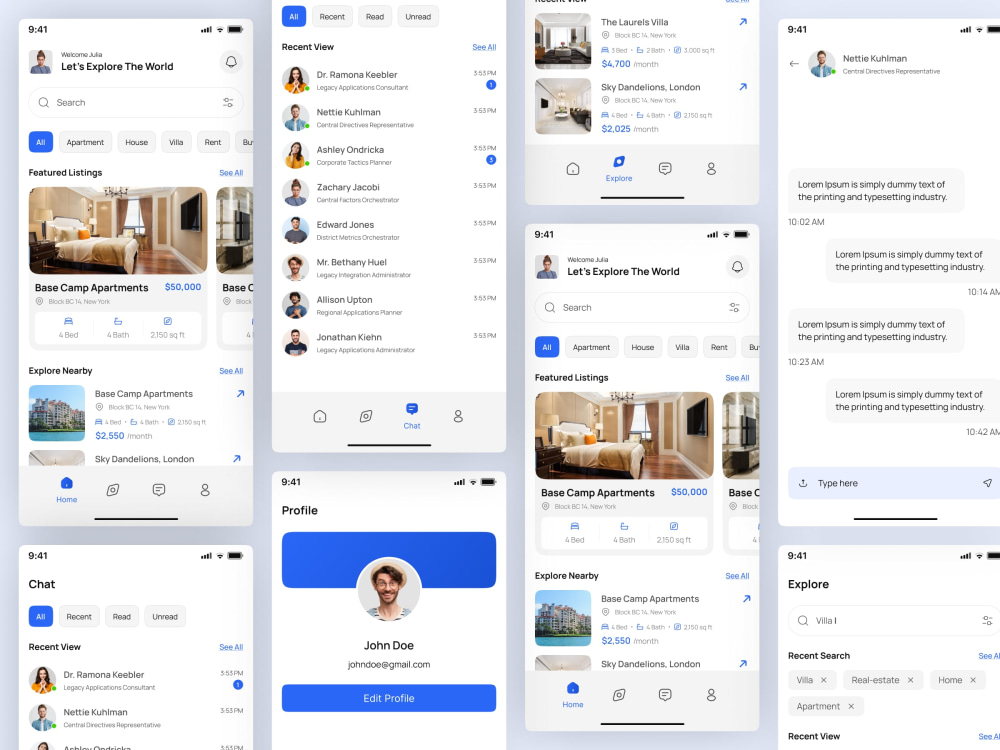
Task: Tap Wi-Fi icon in Profile screen status bar
Action: 473,482
